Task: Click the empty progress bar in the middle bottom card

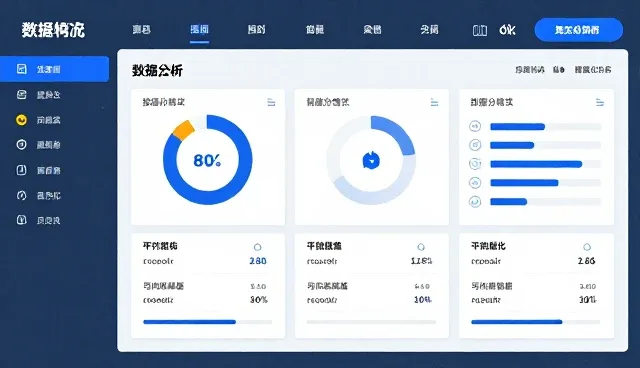Action: click(x=371, y=322)
